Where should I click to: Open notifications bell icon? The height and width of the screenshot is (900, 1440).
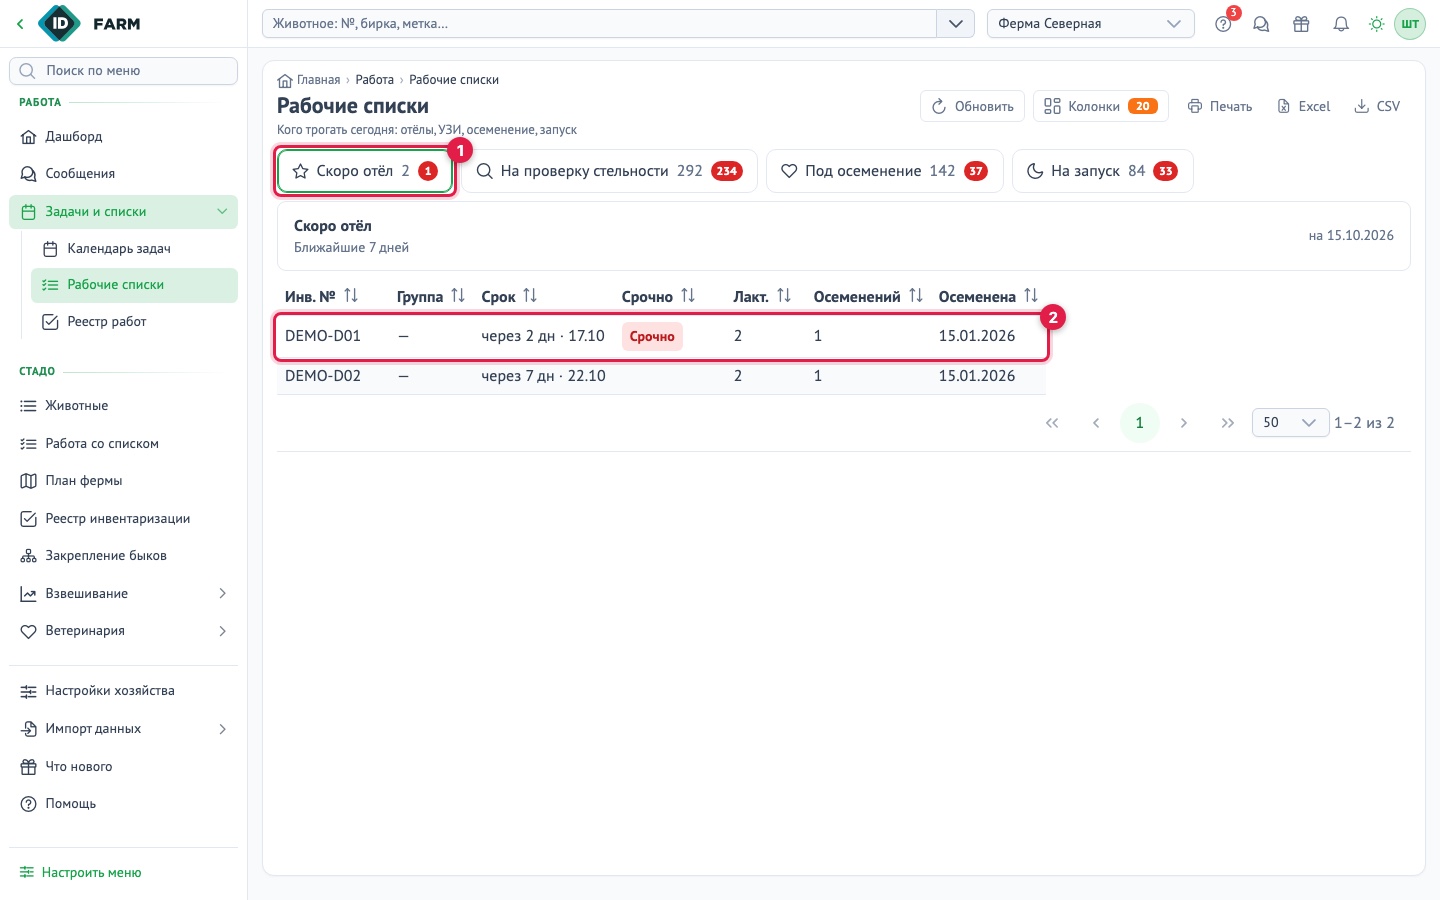coord(1341,24)
